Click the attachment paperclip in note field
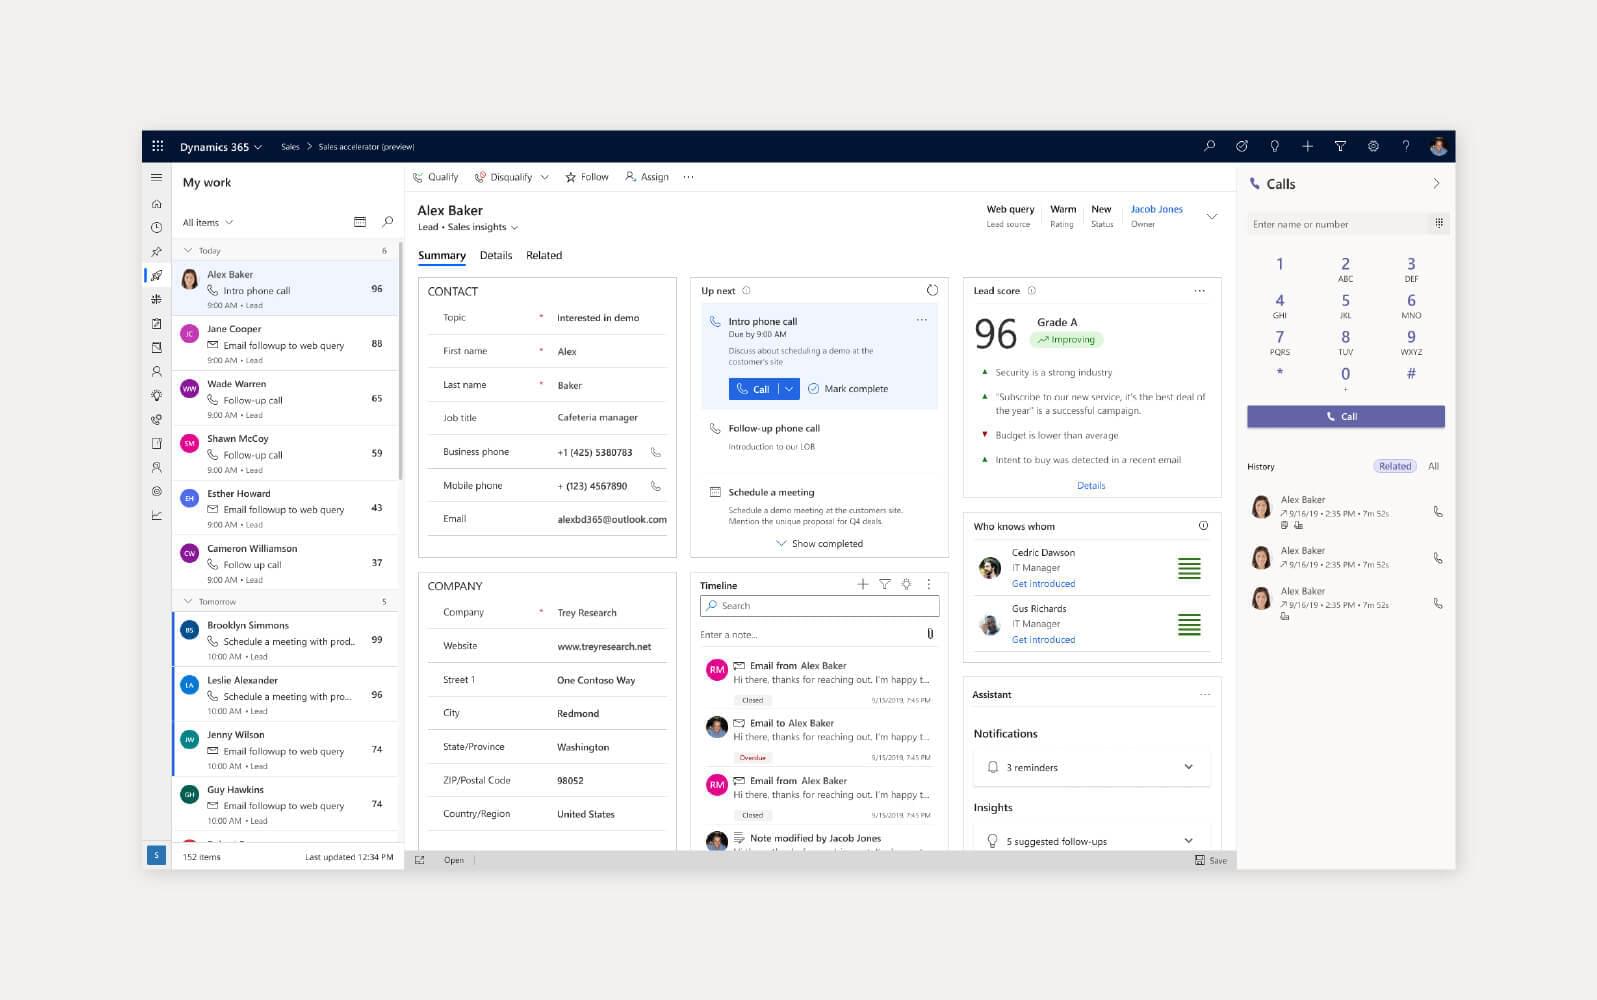 (x=930, y=634)
